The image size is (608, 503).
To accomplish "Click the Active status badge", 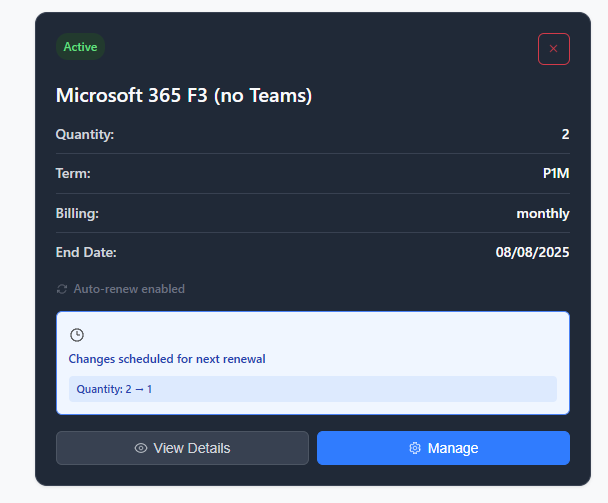I will point(80,47).
